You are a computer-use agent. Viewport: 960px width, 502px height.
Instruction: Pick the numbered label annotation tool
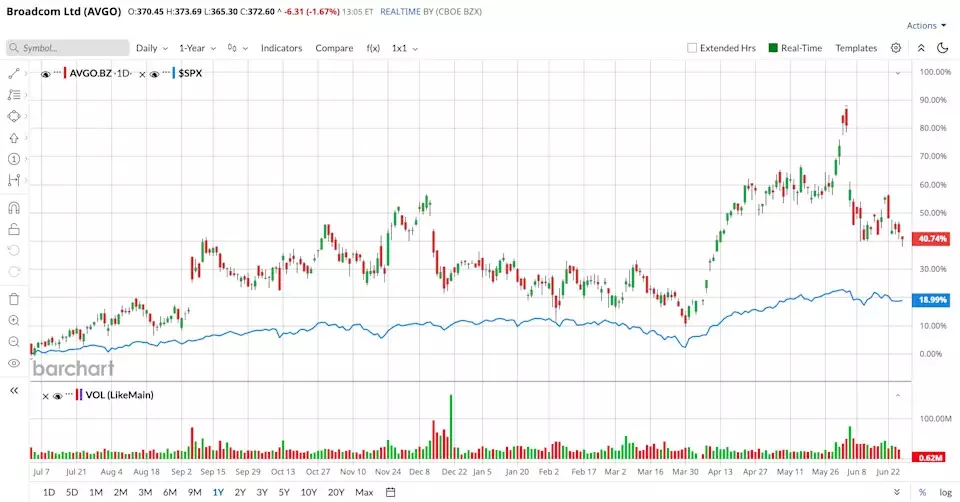(x=13, y=159)
